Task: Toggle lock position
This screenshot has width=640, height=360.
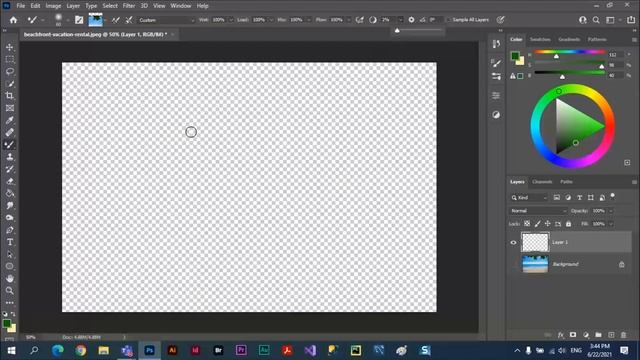Action: click(x=548, y=224)
